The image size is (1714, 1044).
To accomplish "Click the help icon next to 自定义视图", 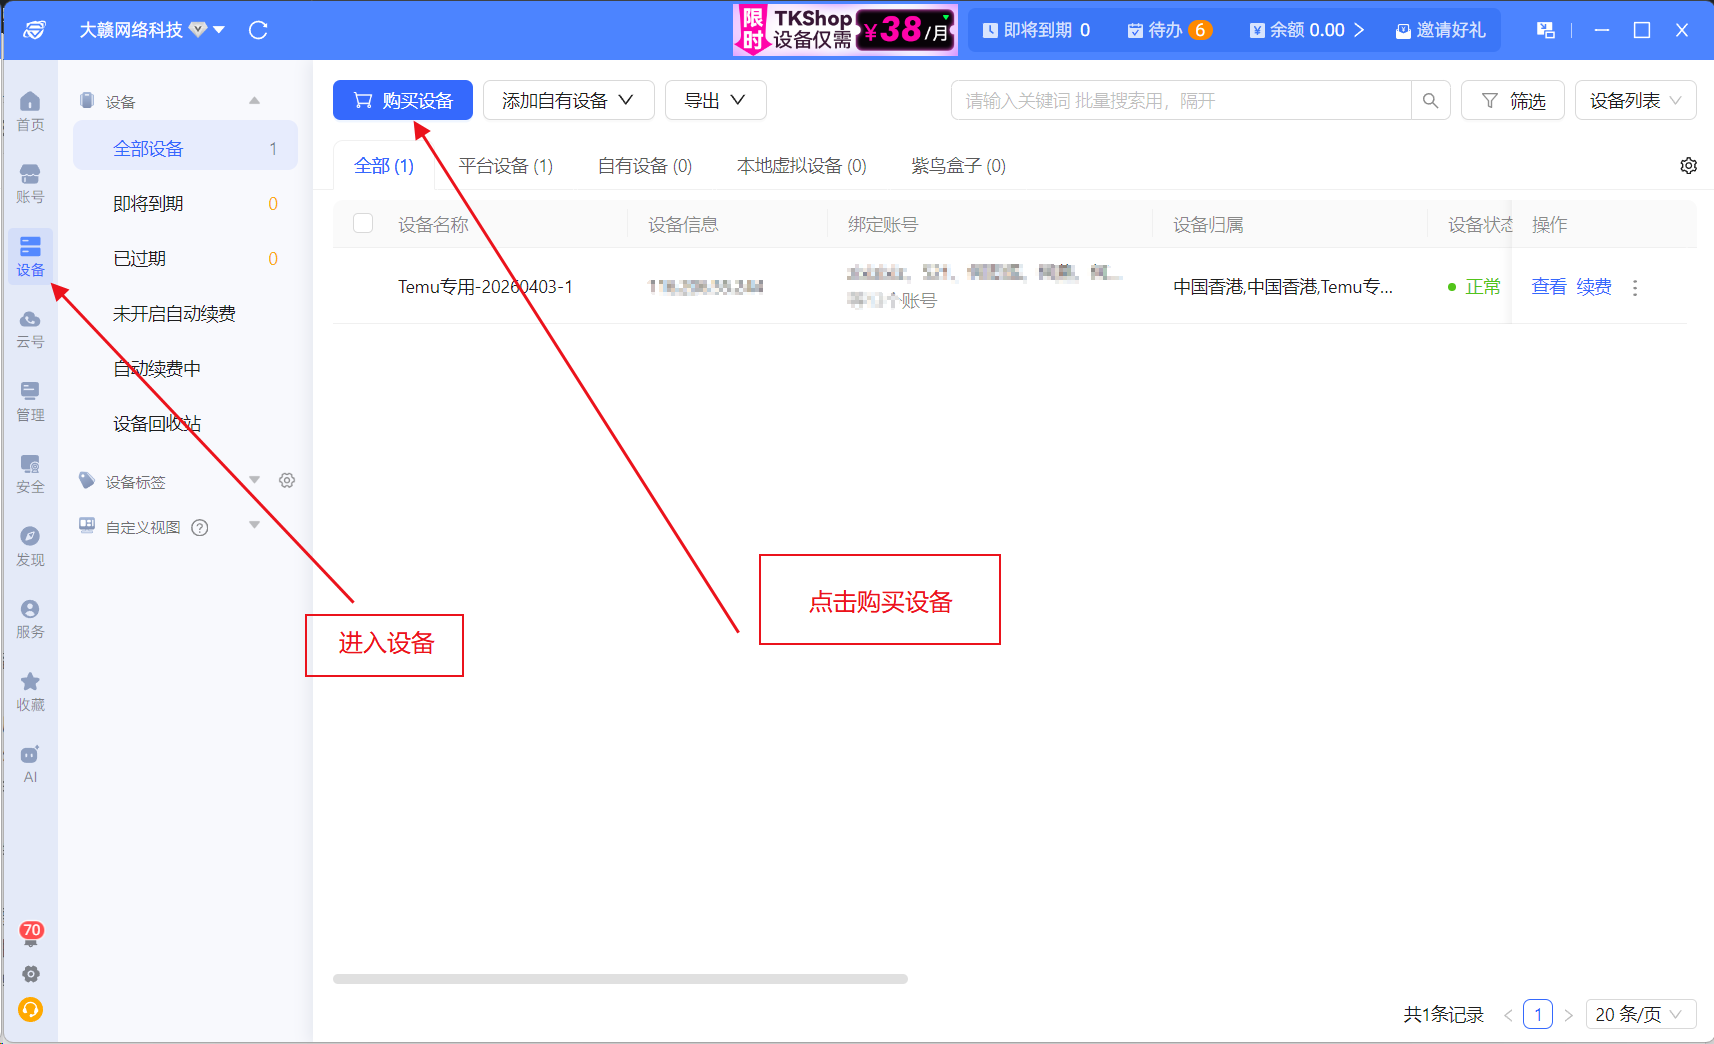I will [x=200, y=527].
